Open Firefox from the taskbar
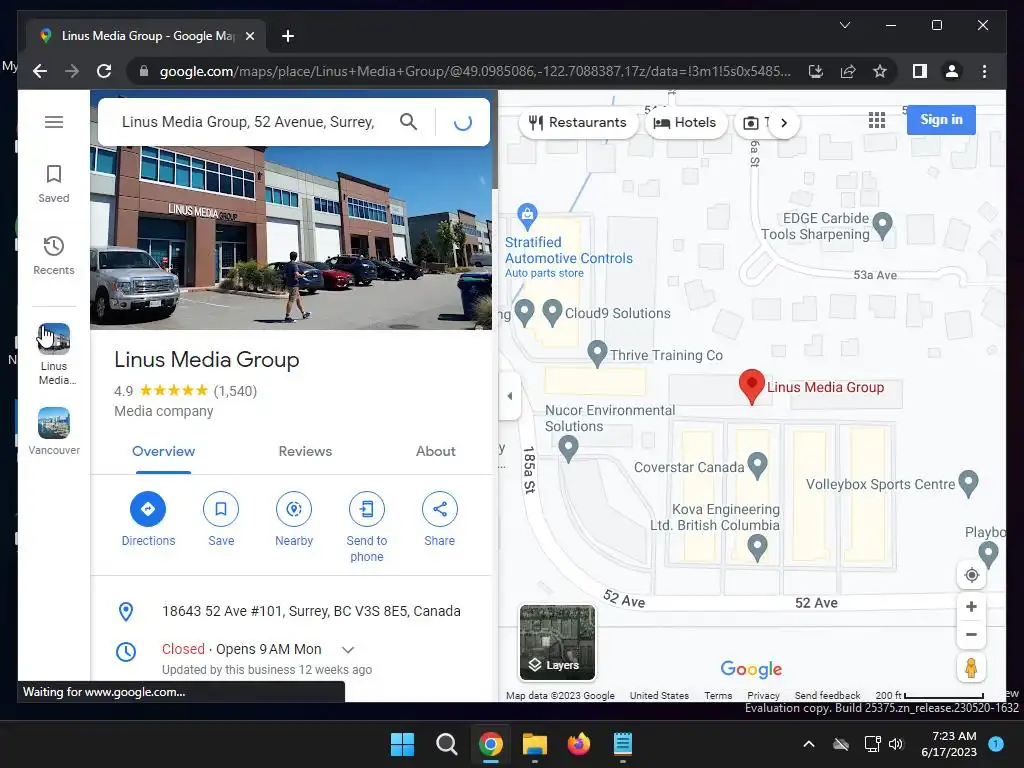1024x768 pixels. (x=579, y=744)
